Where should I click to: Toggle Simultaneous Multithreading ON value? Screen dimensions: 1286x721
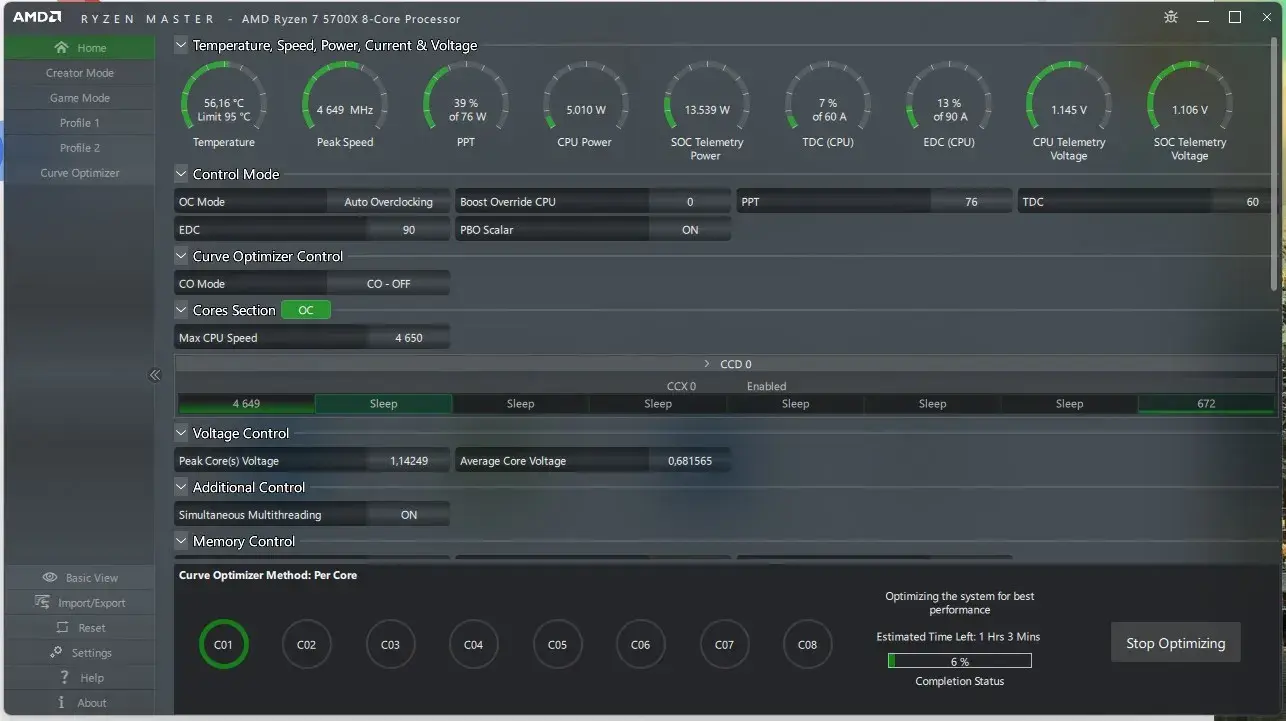[x=408, y=515]
